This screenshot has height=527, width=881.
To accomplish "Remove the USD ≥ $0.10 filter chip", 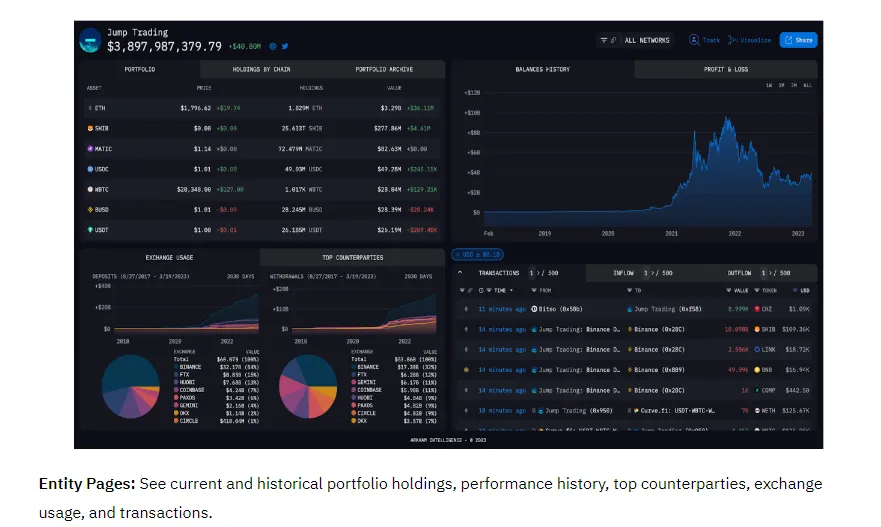I will tap(458, 255).
